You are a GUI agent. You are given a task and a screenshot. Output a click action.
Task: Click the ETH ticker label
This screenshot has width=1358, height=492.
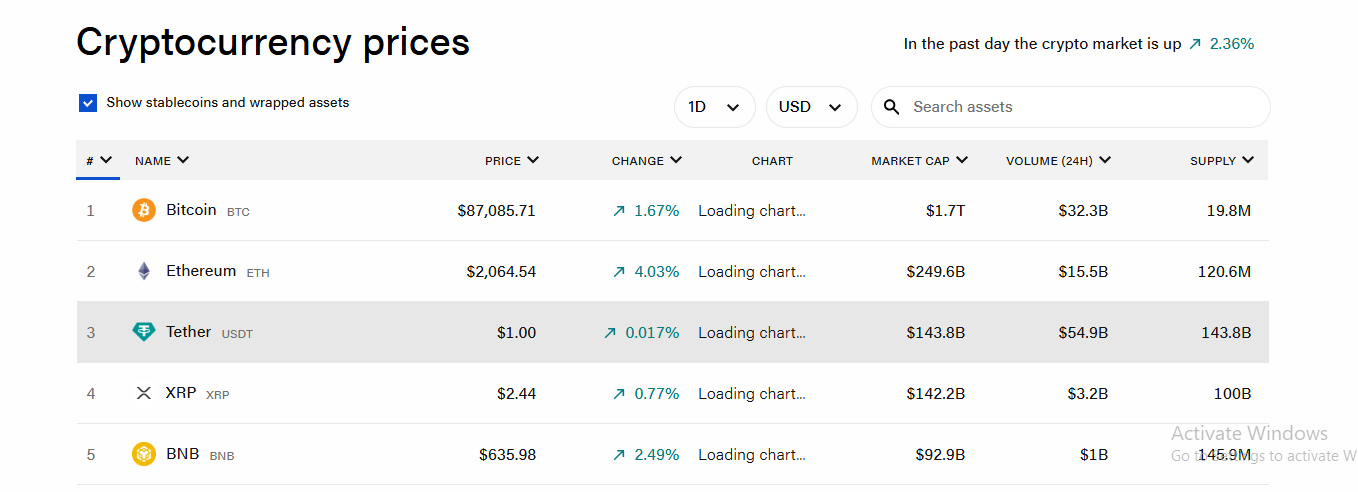(x=258, y=273)
